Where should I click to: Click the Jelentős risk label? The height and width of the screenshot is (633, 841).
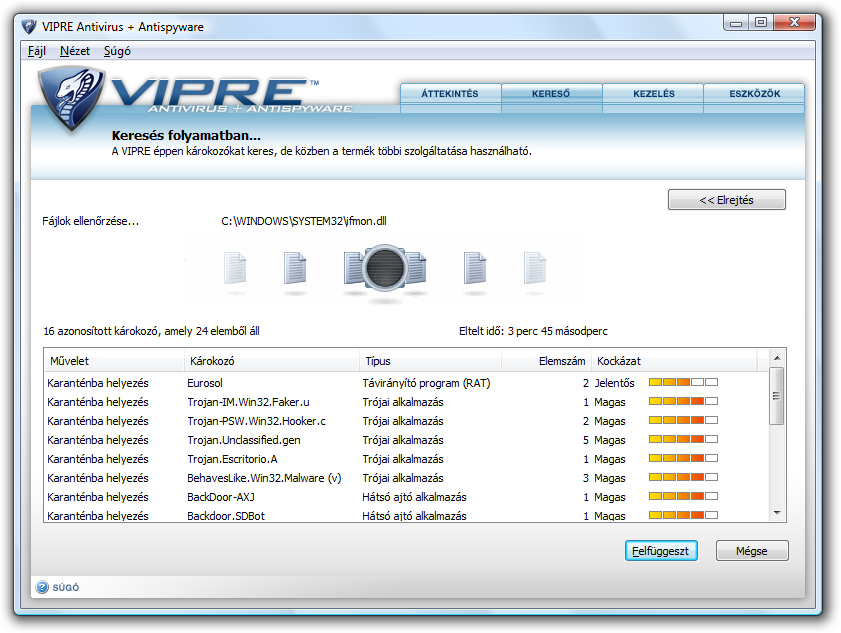tap(614, 383)
